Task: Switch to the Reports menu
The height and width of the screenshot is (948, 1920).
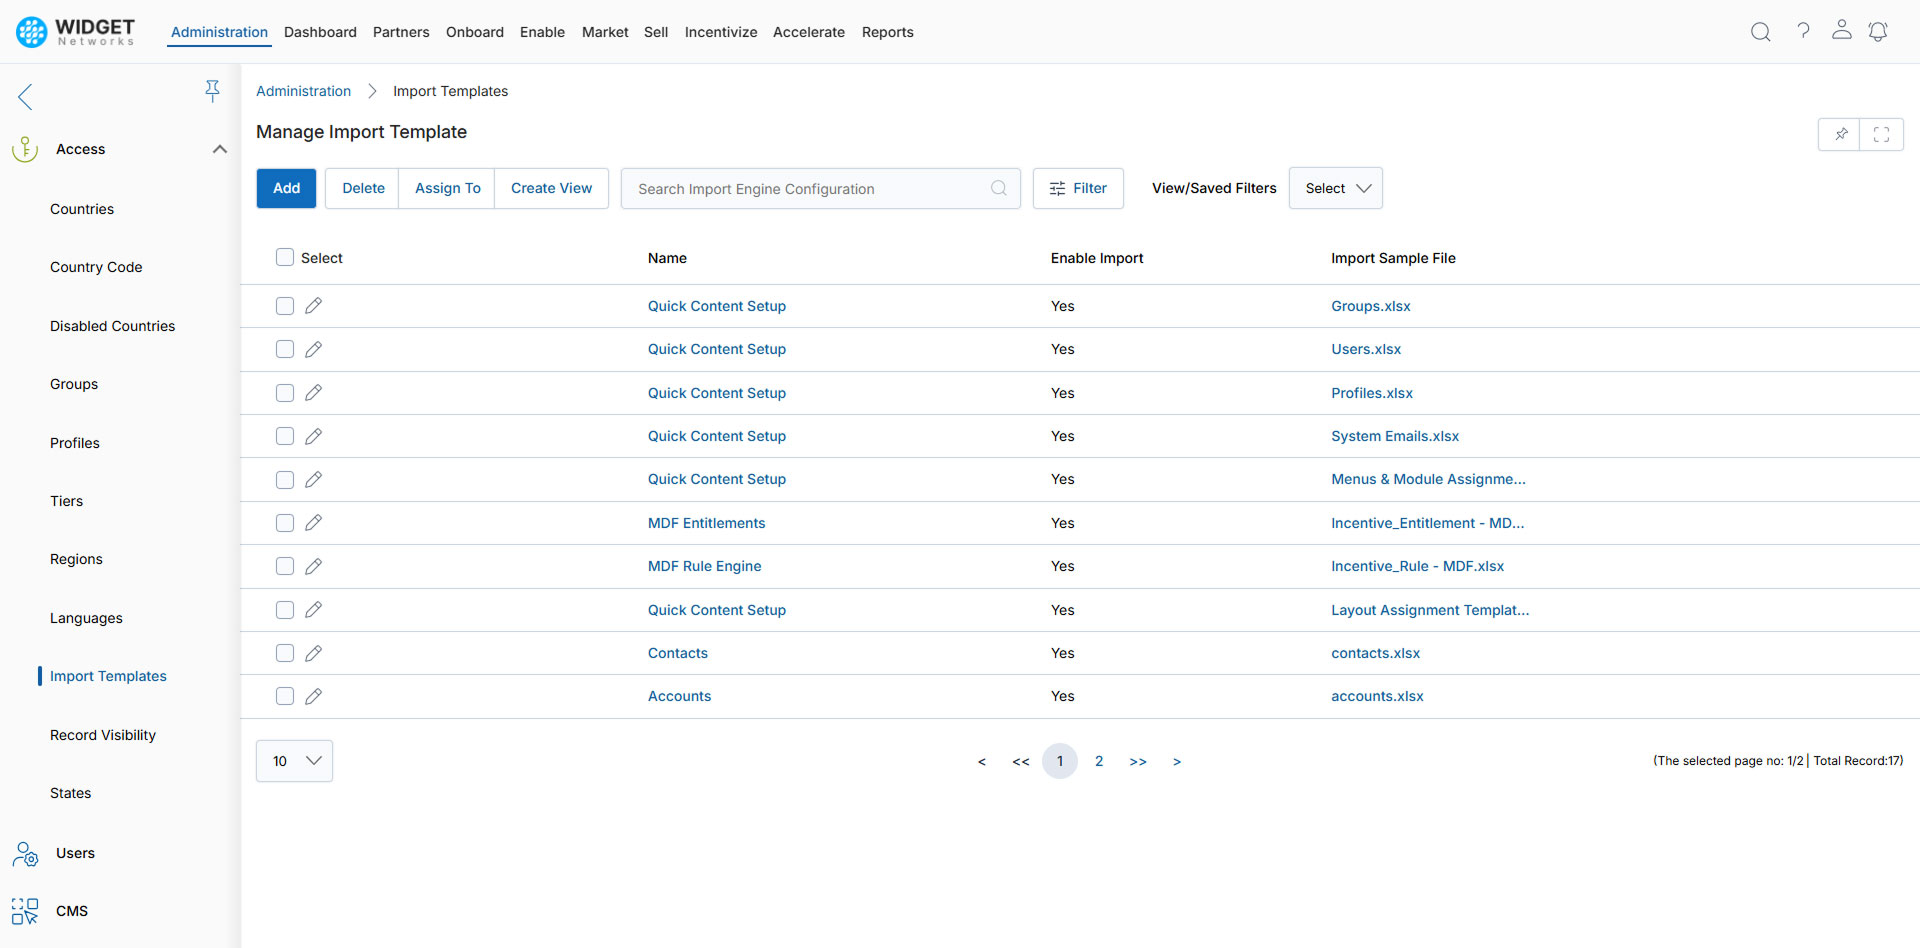Action: point(887,31)
